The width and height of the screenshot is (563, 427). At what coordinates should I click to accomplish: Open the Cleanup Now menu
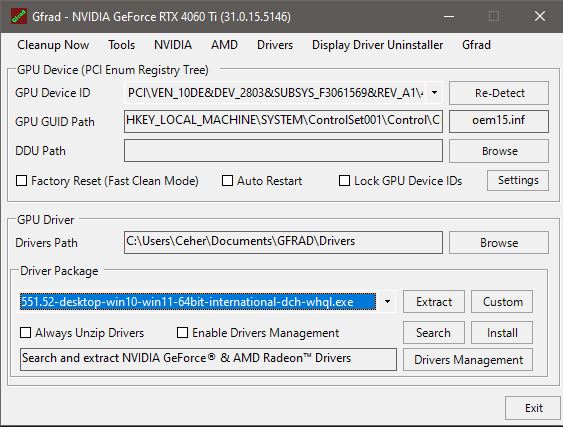point(53,45)
